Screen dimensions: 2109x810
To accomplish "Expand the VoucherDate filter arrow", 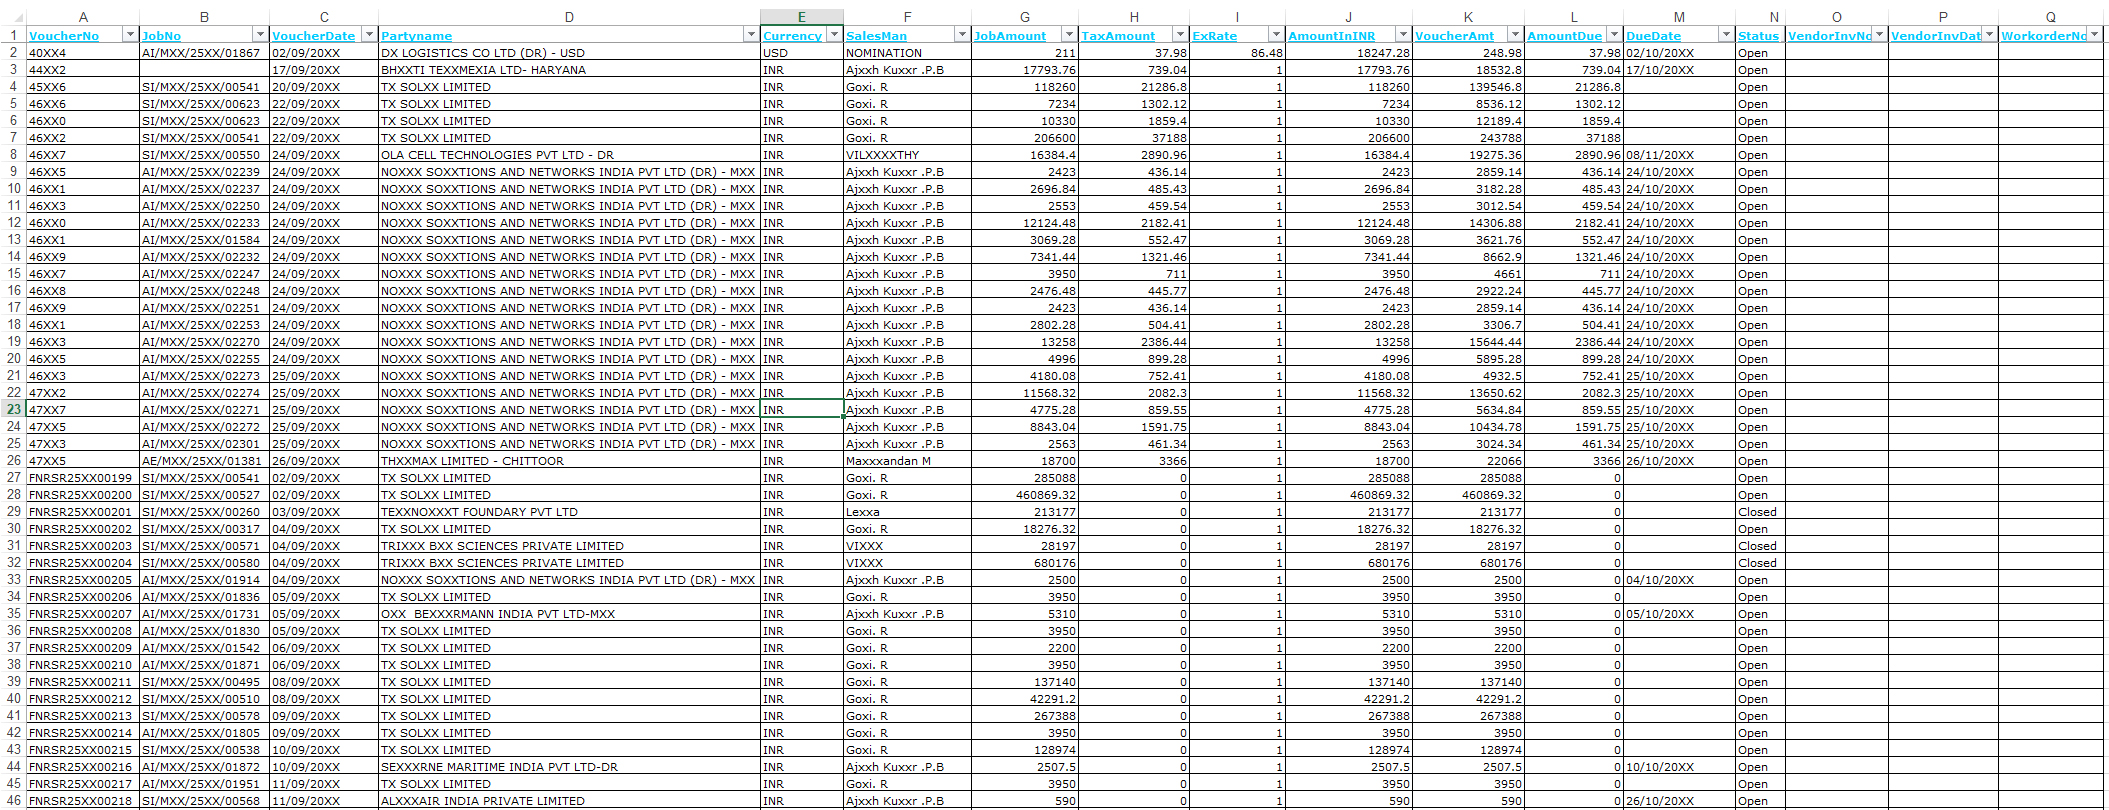I will [368, 35].
